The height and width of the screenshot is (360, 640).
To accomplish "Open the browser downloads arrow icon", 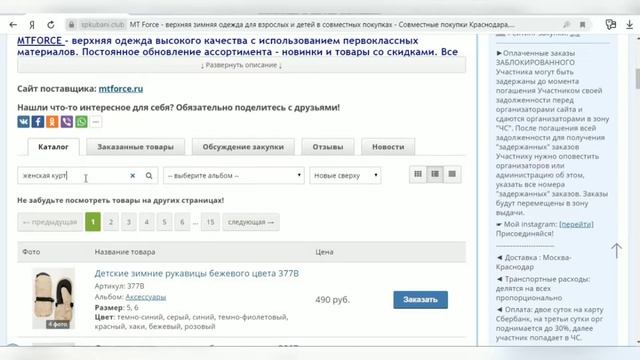I will [x=629, y=25].
